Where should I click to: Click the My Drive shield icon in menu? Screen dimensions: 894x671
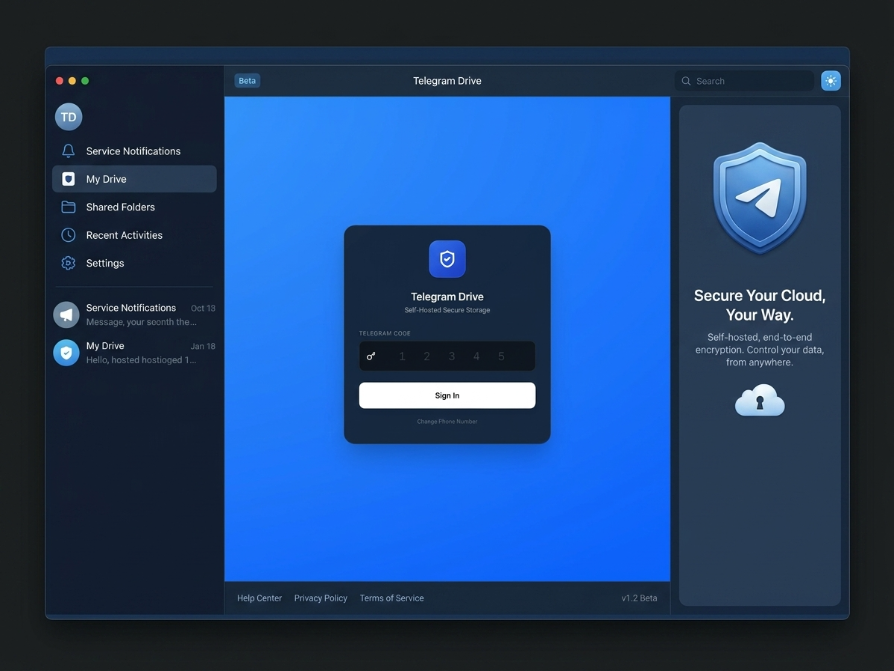[68, 179]
